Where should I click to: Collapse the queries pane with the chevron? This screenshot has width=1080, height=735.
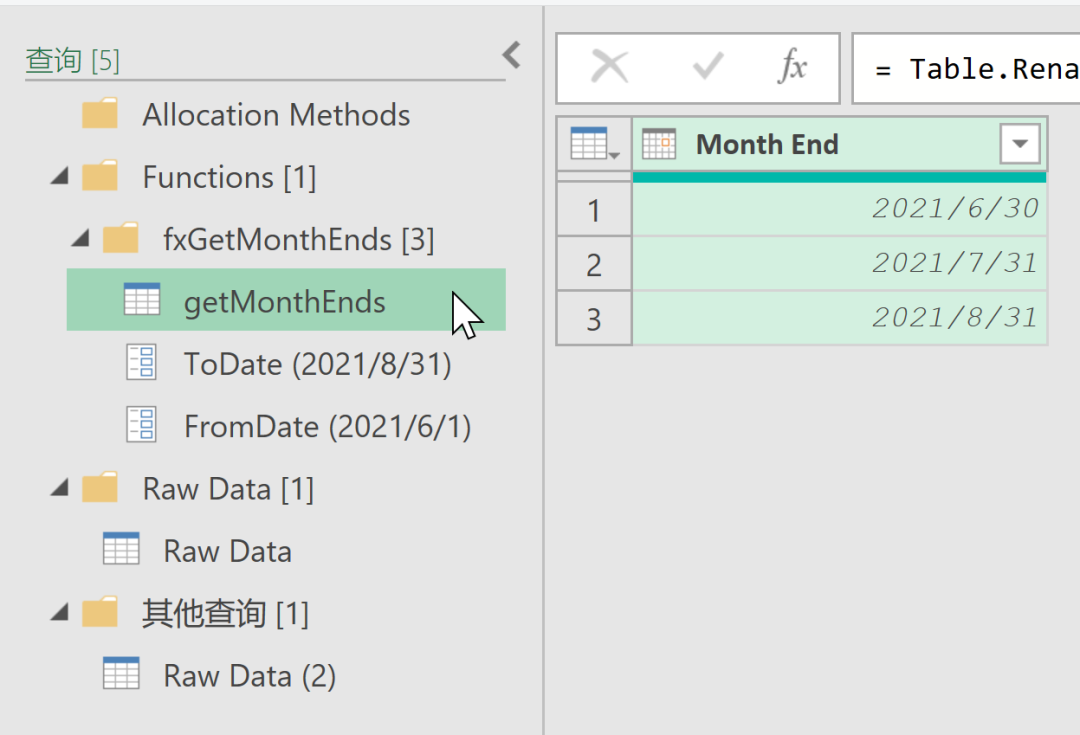pyautogui.click(x=512, y=55)
